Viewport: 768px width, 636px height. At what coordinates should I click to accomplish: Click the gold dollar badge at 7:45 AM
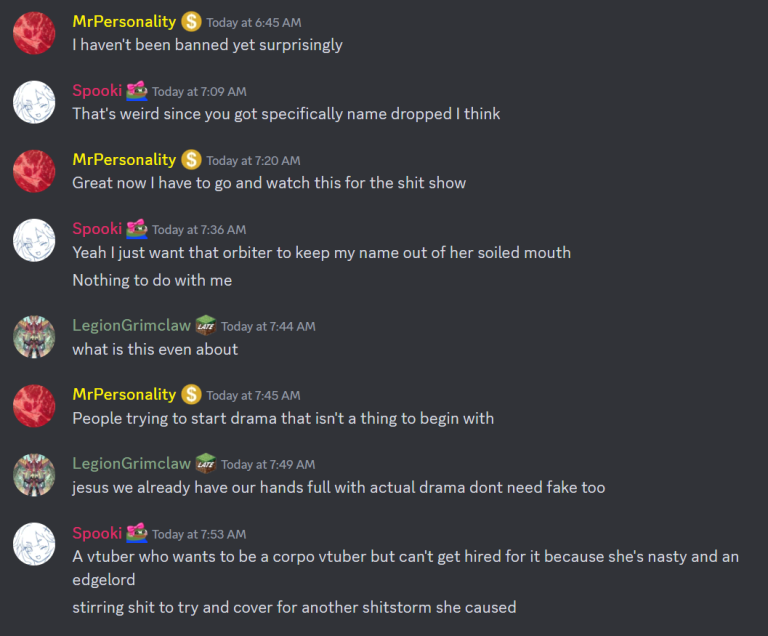(x=191, y=394)
